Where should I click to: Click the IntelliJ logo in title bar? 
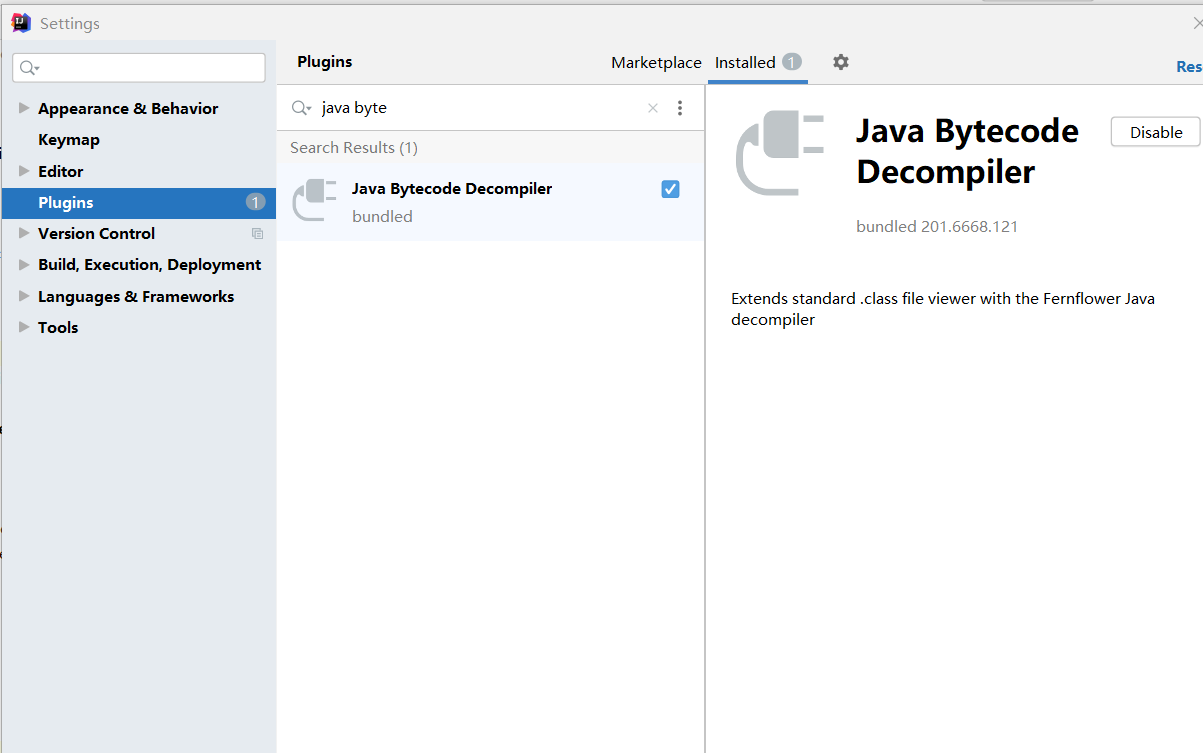tap(21, 23)
